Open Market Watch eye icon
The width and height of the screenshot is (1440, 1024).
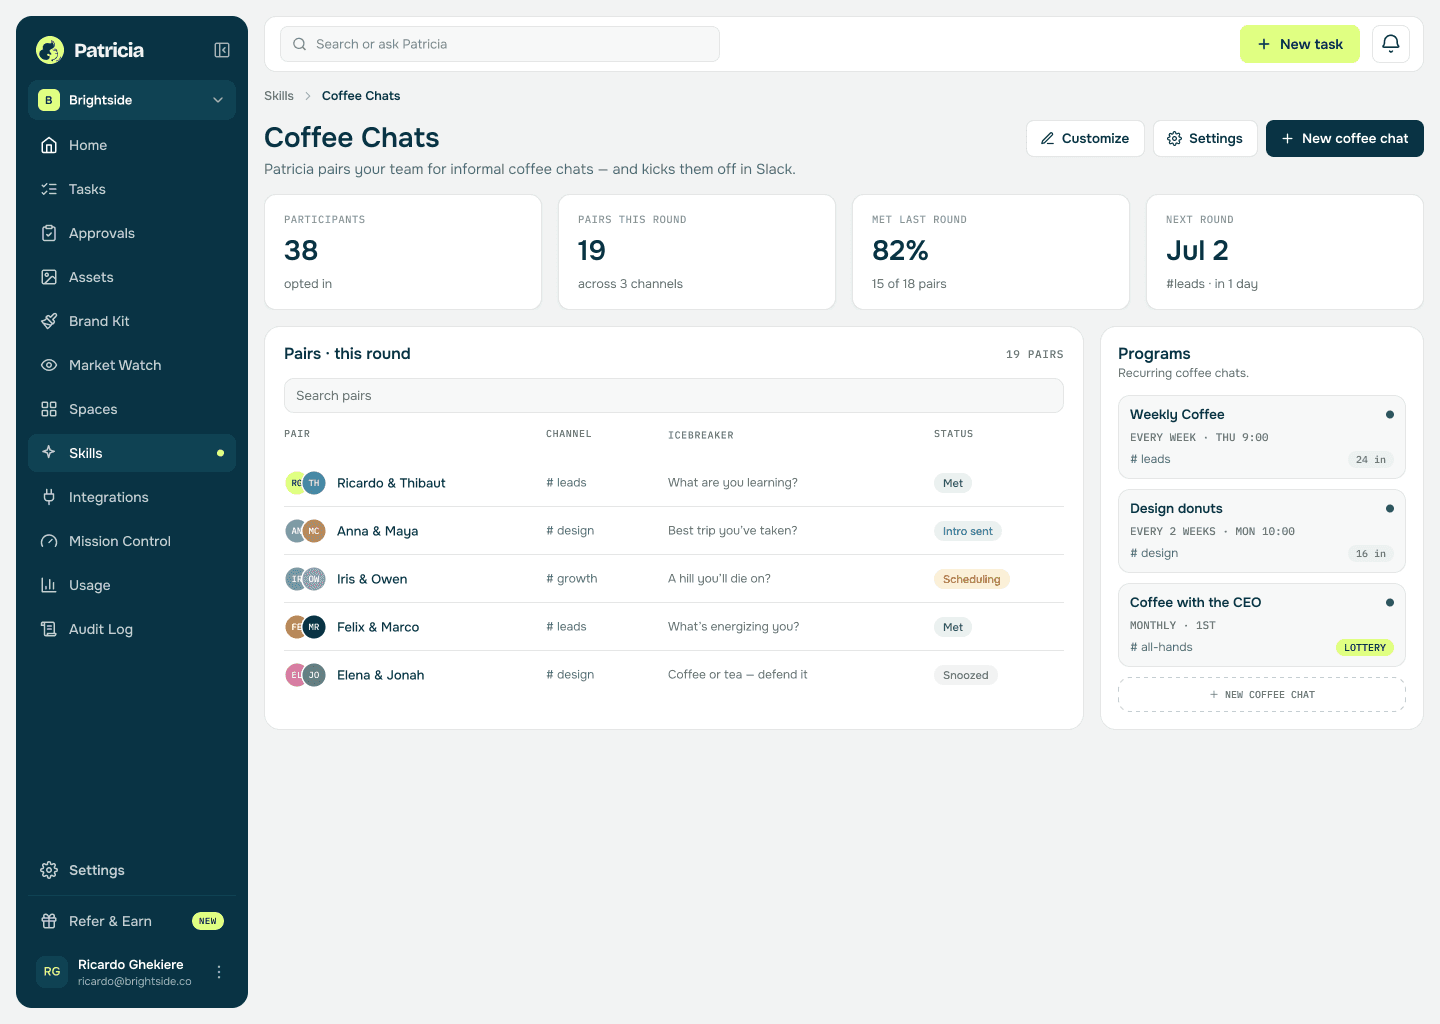(x=49, y=365)
